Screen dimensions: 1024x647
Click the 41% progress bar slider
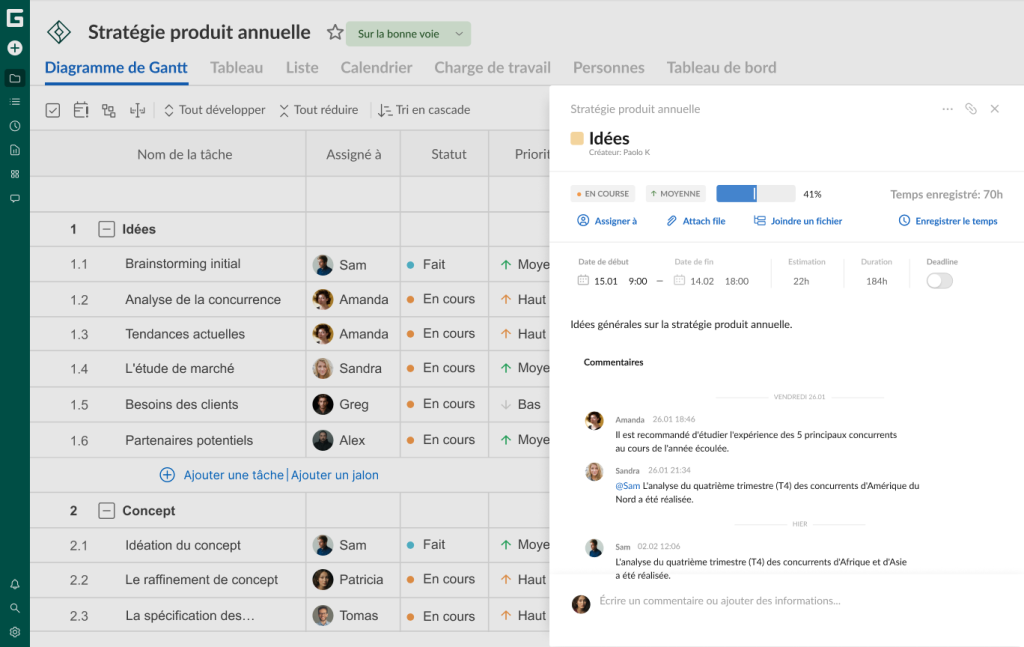pos(756,193)
